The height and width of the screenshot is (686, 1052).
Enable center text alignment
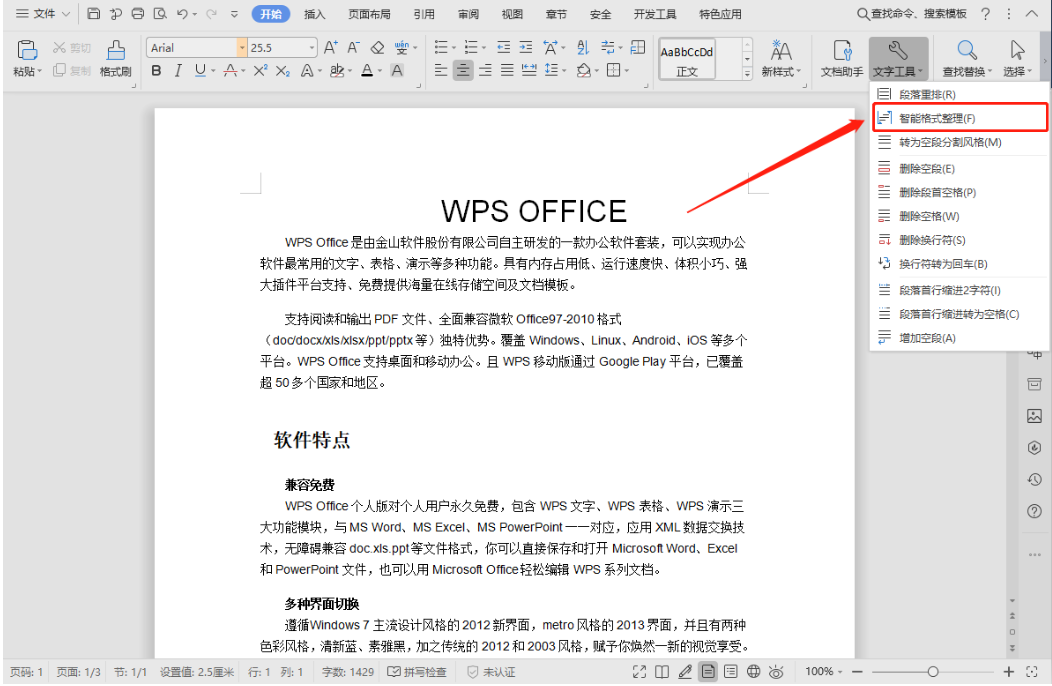point(463,71)
